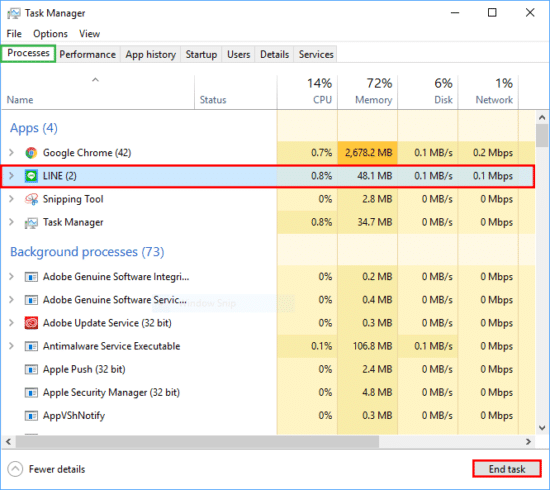The width and height of the screenshot is (550, 490).
Task: Sort processes by Disk column
Action: click(x=428, y=91)
